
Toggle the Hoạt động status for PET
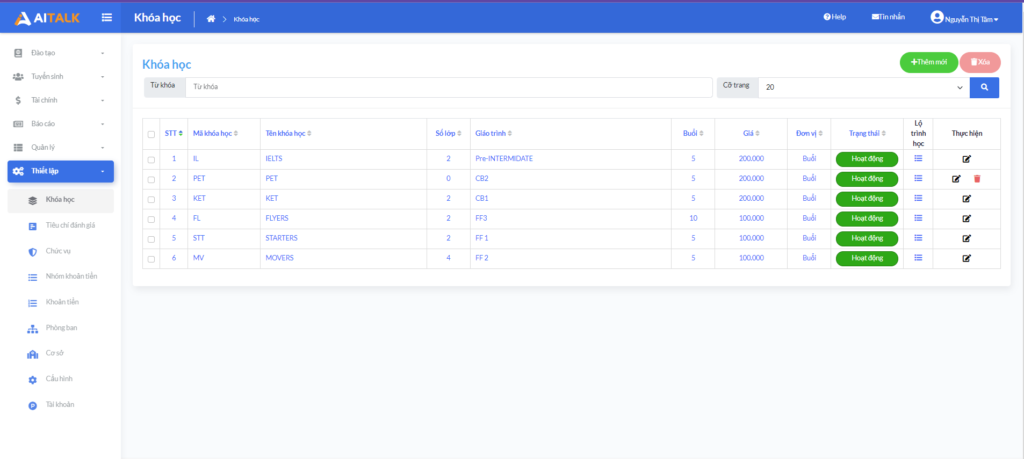point(866,179)
